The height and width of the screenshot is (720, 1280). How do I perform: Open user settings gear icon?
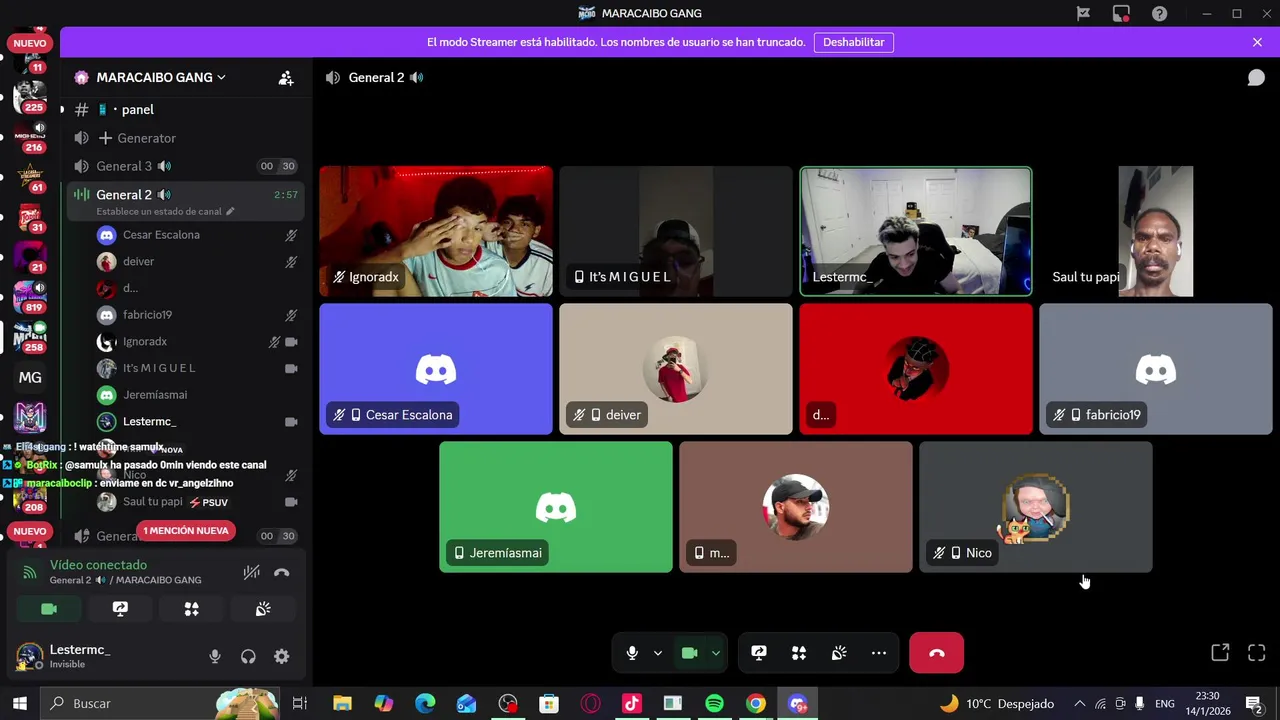[x=282, y=657]
